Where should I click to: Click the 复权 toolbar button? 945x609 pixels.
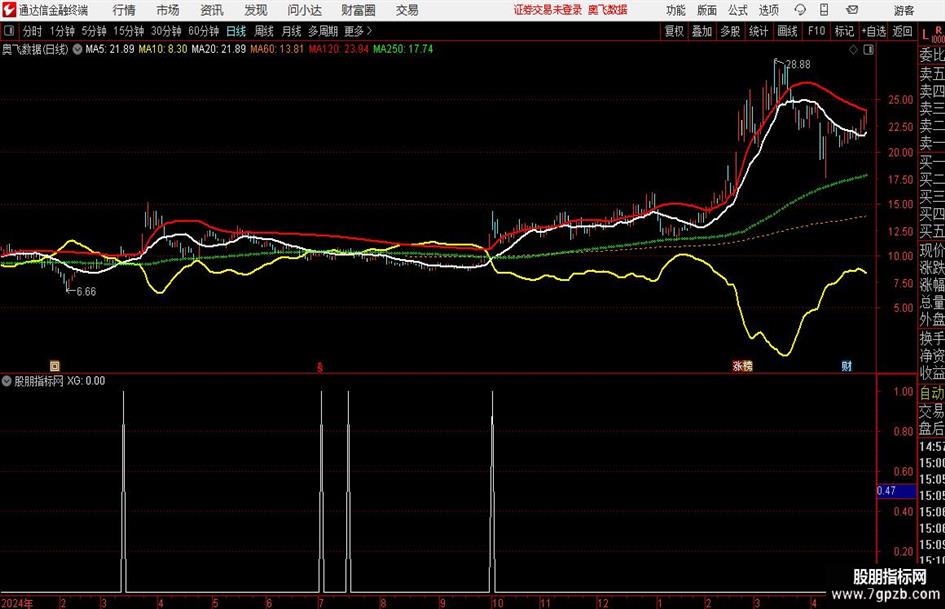(x=674, y=31)
